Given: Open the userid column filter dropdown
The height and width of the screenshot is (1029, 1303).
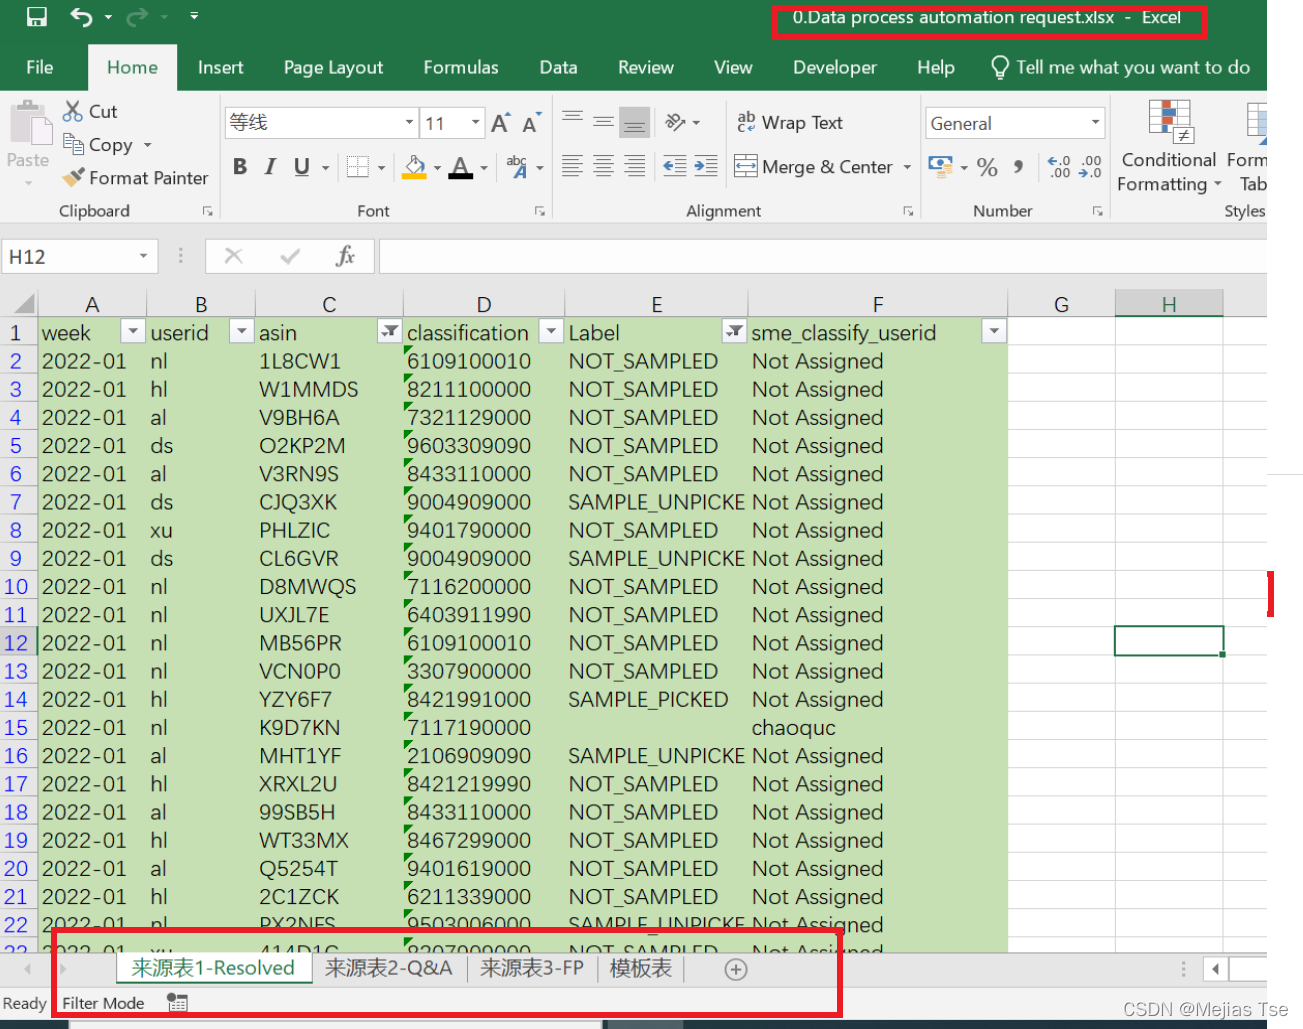Looking at the screenshot, I should click(x=241, y=331).
